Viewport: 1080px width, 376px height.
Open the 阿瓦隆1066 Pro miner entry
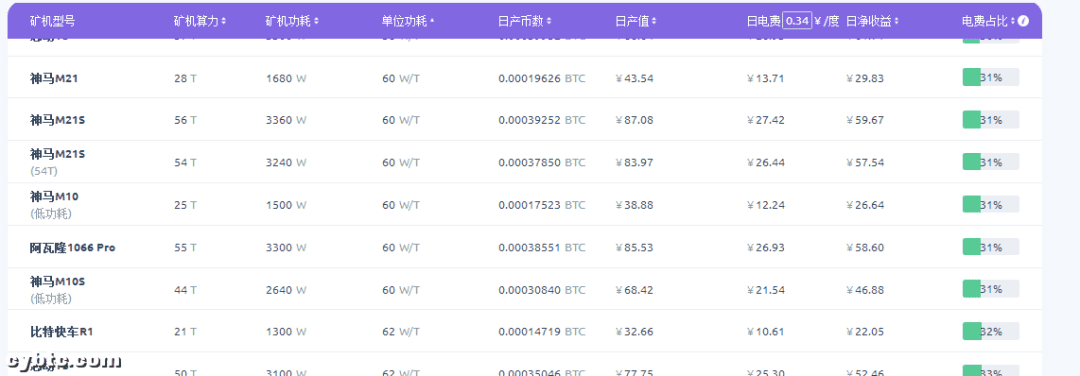coord(72,247)
